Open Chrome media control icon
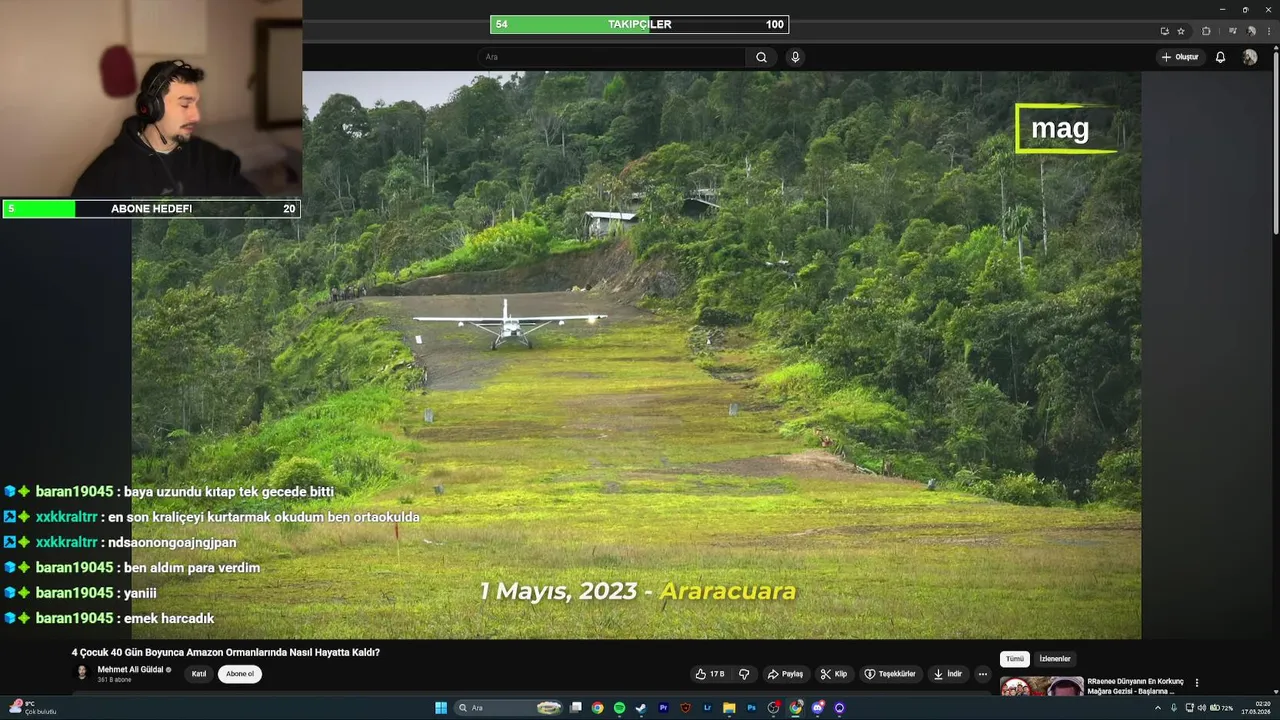 (x=1233, y=31)
